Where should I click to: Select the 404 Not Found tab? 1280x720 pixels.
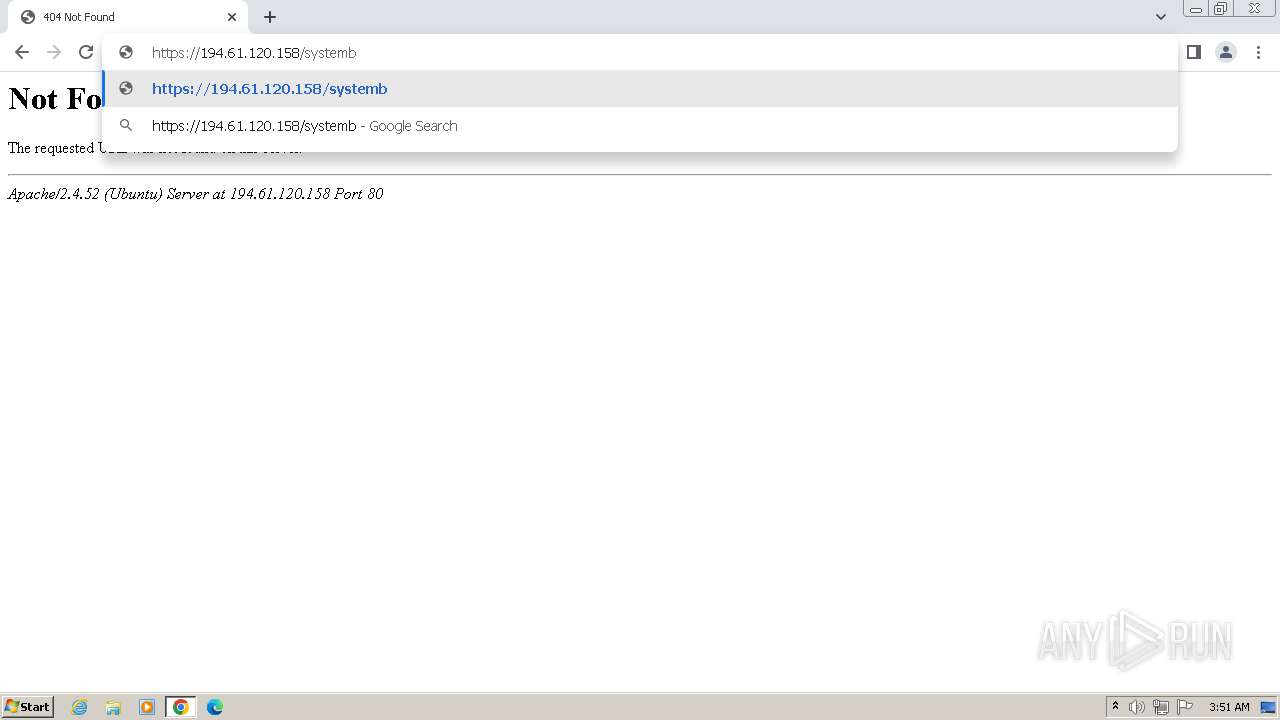[x=128, y=17]
